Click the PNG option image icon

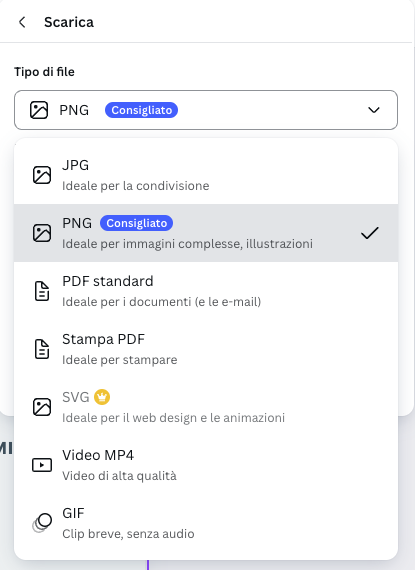pyautogui.click(x=42, y=233)
